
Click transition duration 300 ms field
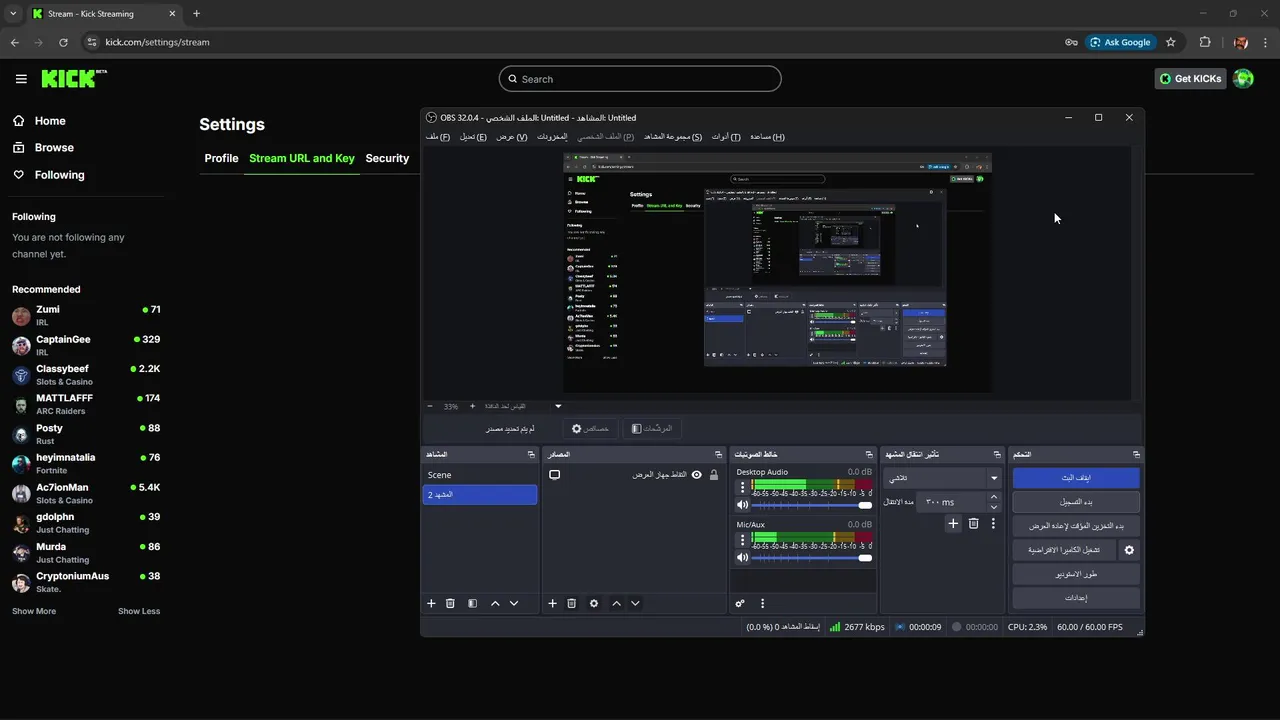[x=951, y=502]
